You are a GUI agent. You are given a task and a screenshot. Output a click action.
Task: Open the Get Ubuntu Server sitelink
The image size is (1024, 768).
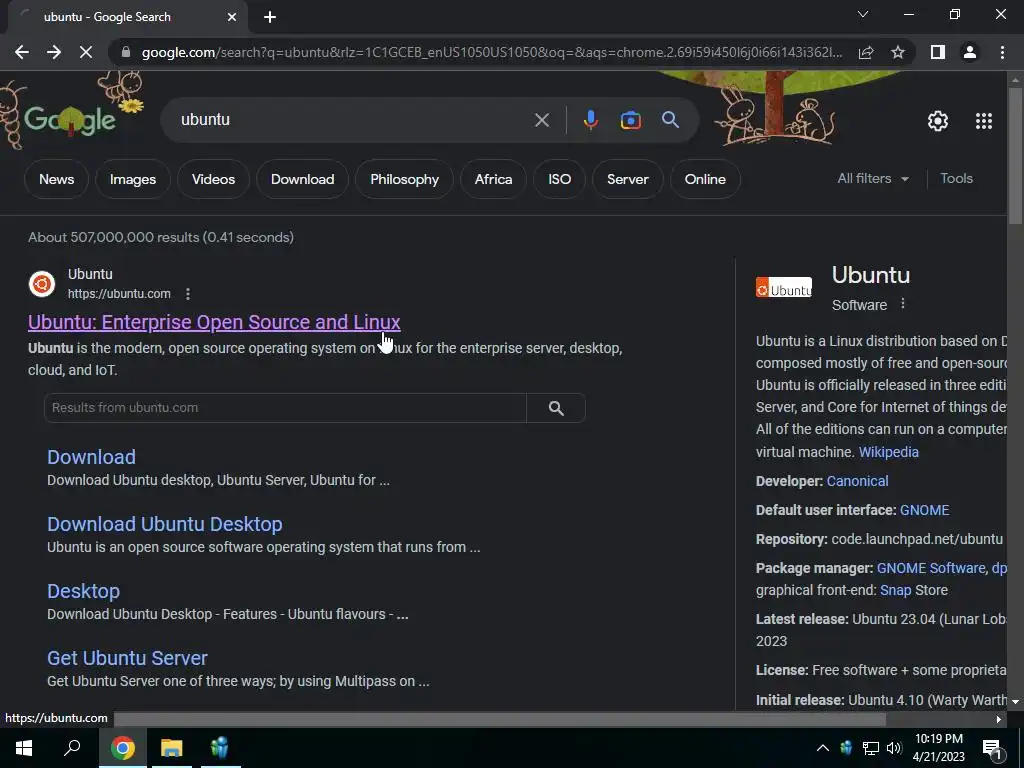[127, 658]
